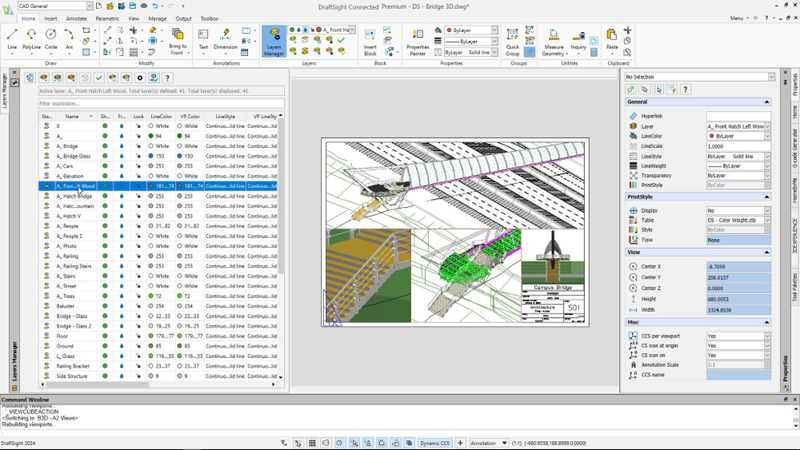
Task: Toggle Show state of A_Bridge layer
Action: (x=105, y=146)
